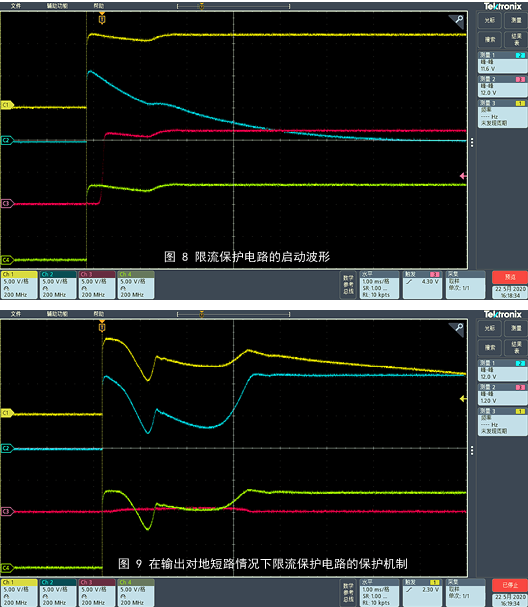Image resolution: width=528 pixels, height=607 pixels.
Task: Click the red 预览 acquisition button
Action: tap(509, 277)
